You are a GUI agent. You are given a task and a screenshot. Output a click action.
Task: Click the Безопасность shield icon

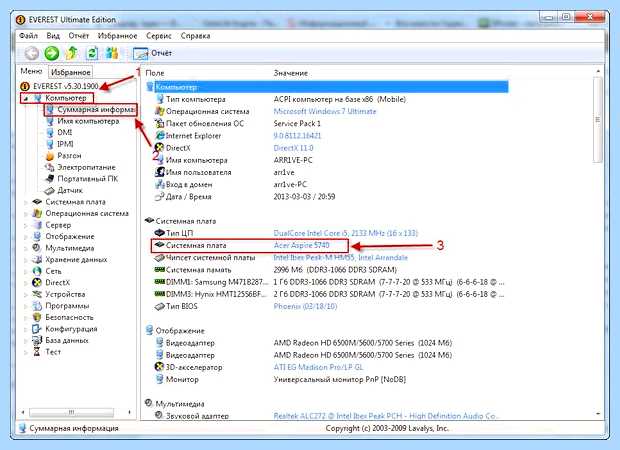[x=37, y=318]
